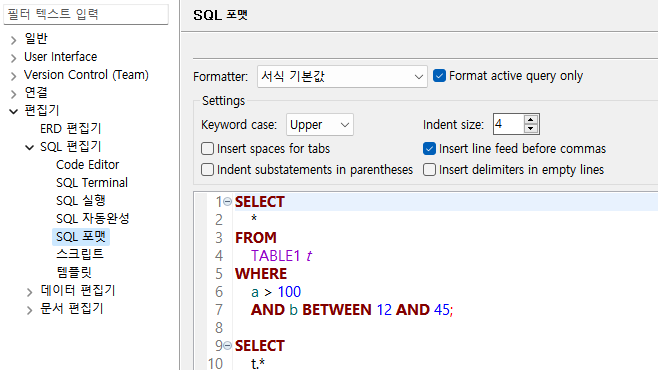Enable Indent substatements in parentheses
The width and height of the screenshot is (658, 370).
click(x=207, y=169)
